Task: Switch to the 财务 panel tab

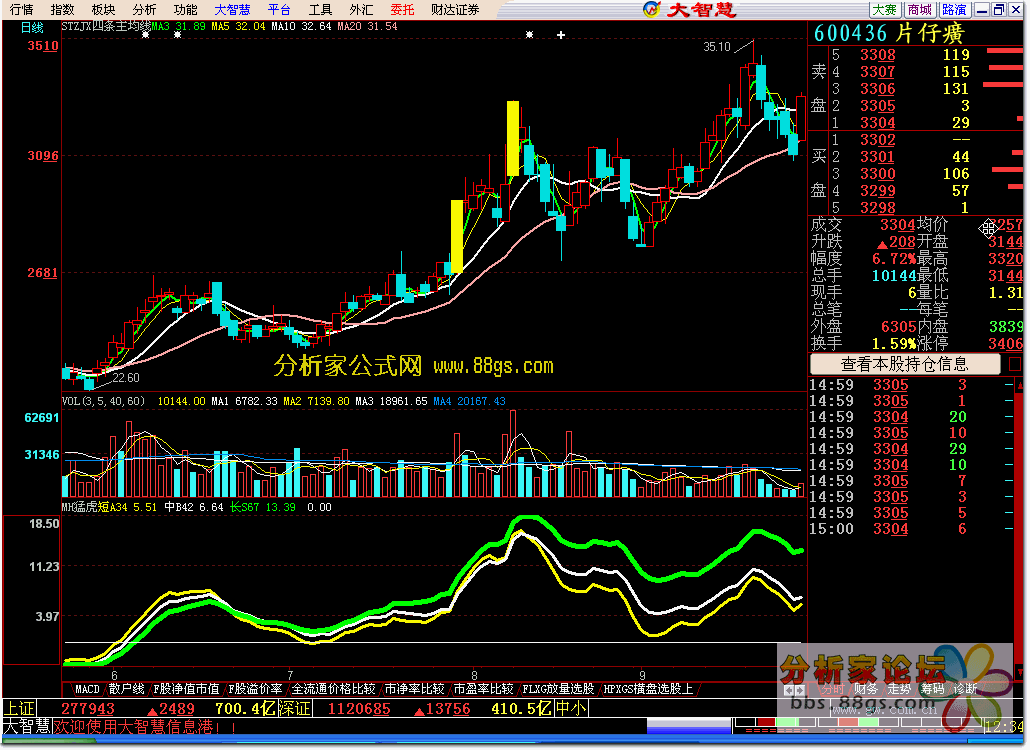Action: pyautogui.click(x=865, y=688)
